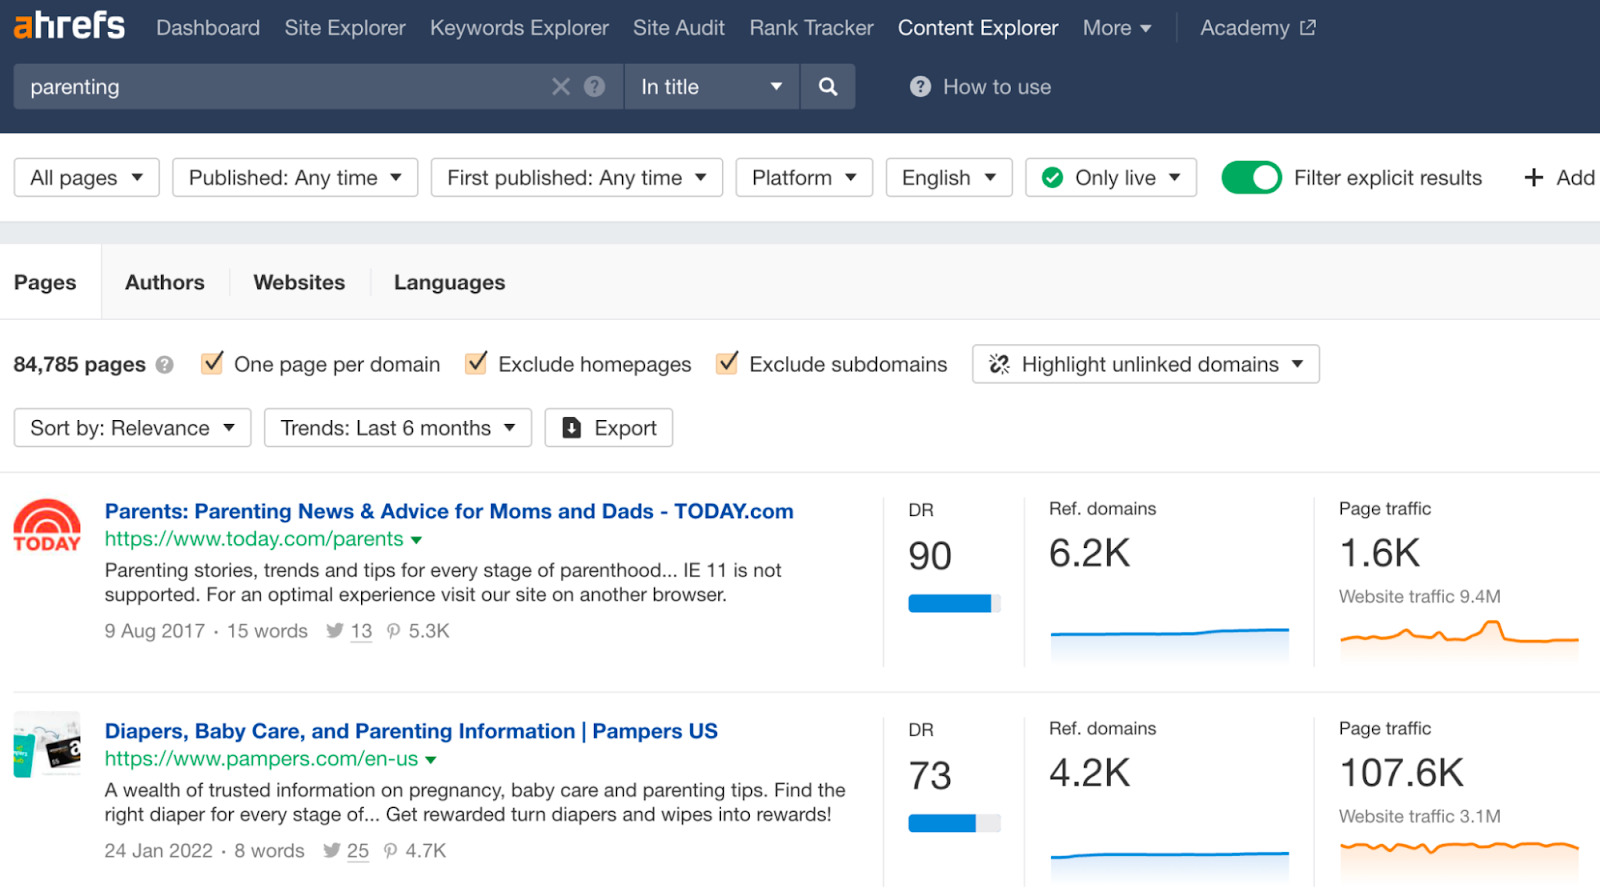Click the Ahrefs logo
The height and width of the screenshot is (896, 1600).
point(69,25)
